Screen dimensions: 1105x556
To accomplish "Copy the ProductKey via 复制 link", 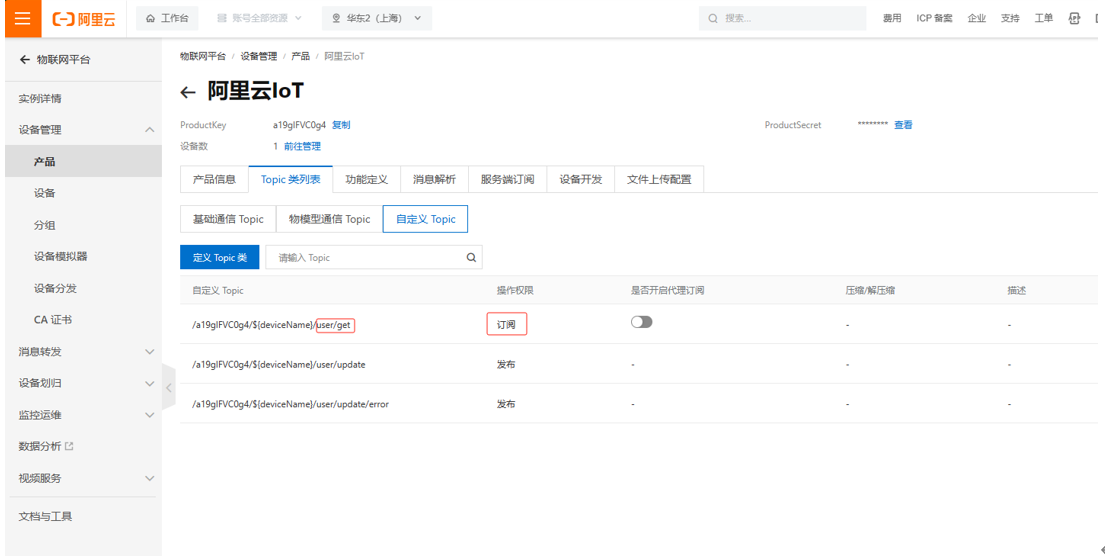I will click(341, 125).
